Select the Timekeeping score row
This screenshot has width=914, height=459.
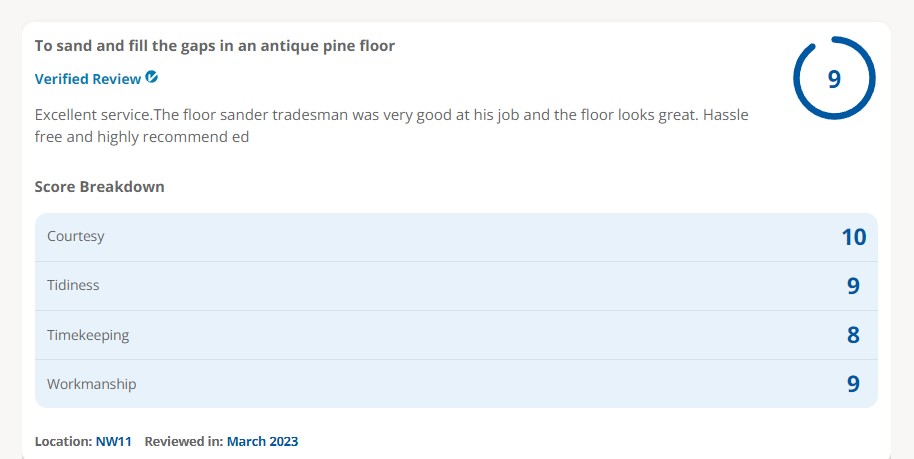(x=456, y=335)
